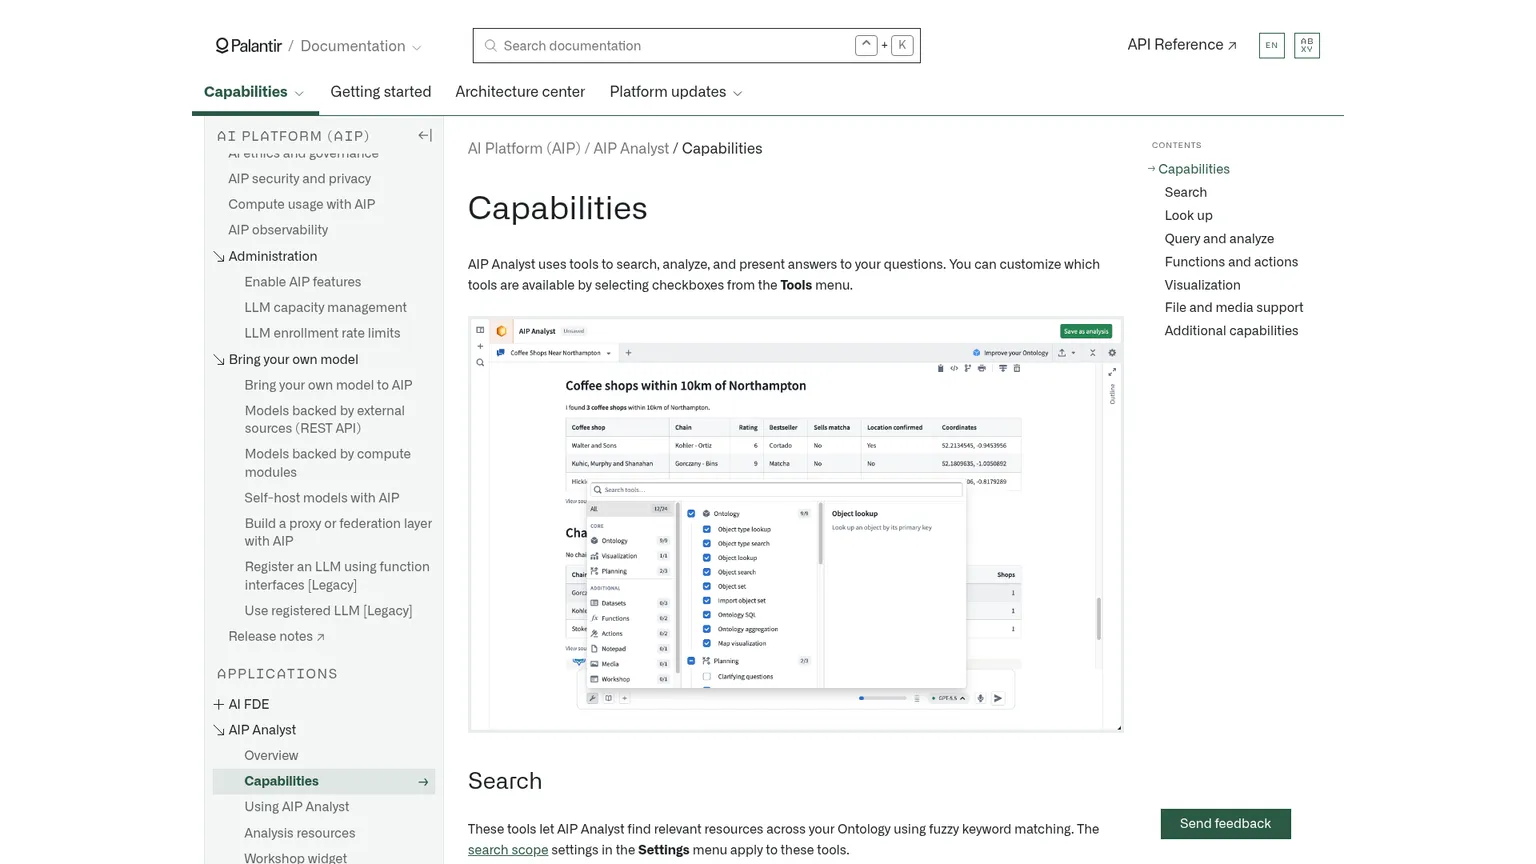Screen dimensions: 1536x864
Task: Toggle the Object type search checkbox
Action: 707,544
